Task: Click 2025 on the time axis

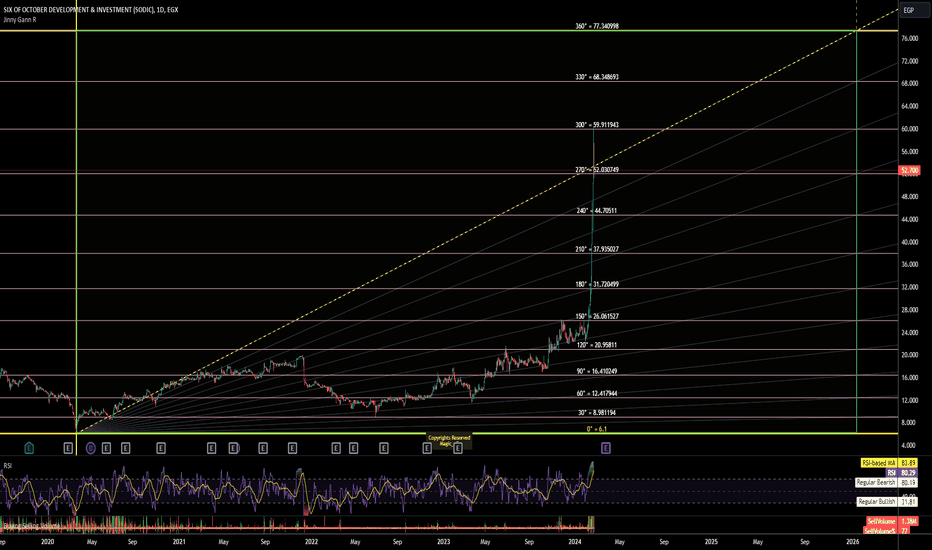Action: [711, 542]
